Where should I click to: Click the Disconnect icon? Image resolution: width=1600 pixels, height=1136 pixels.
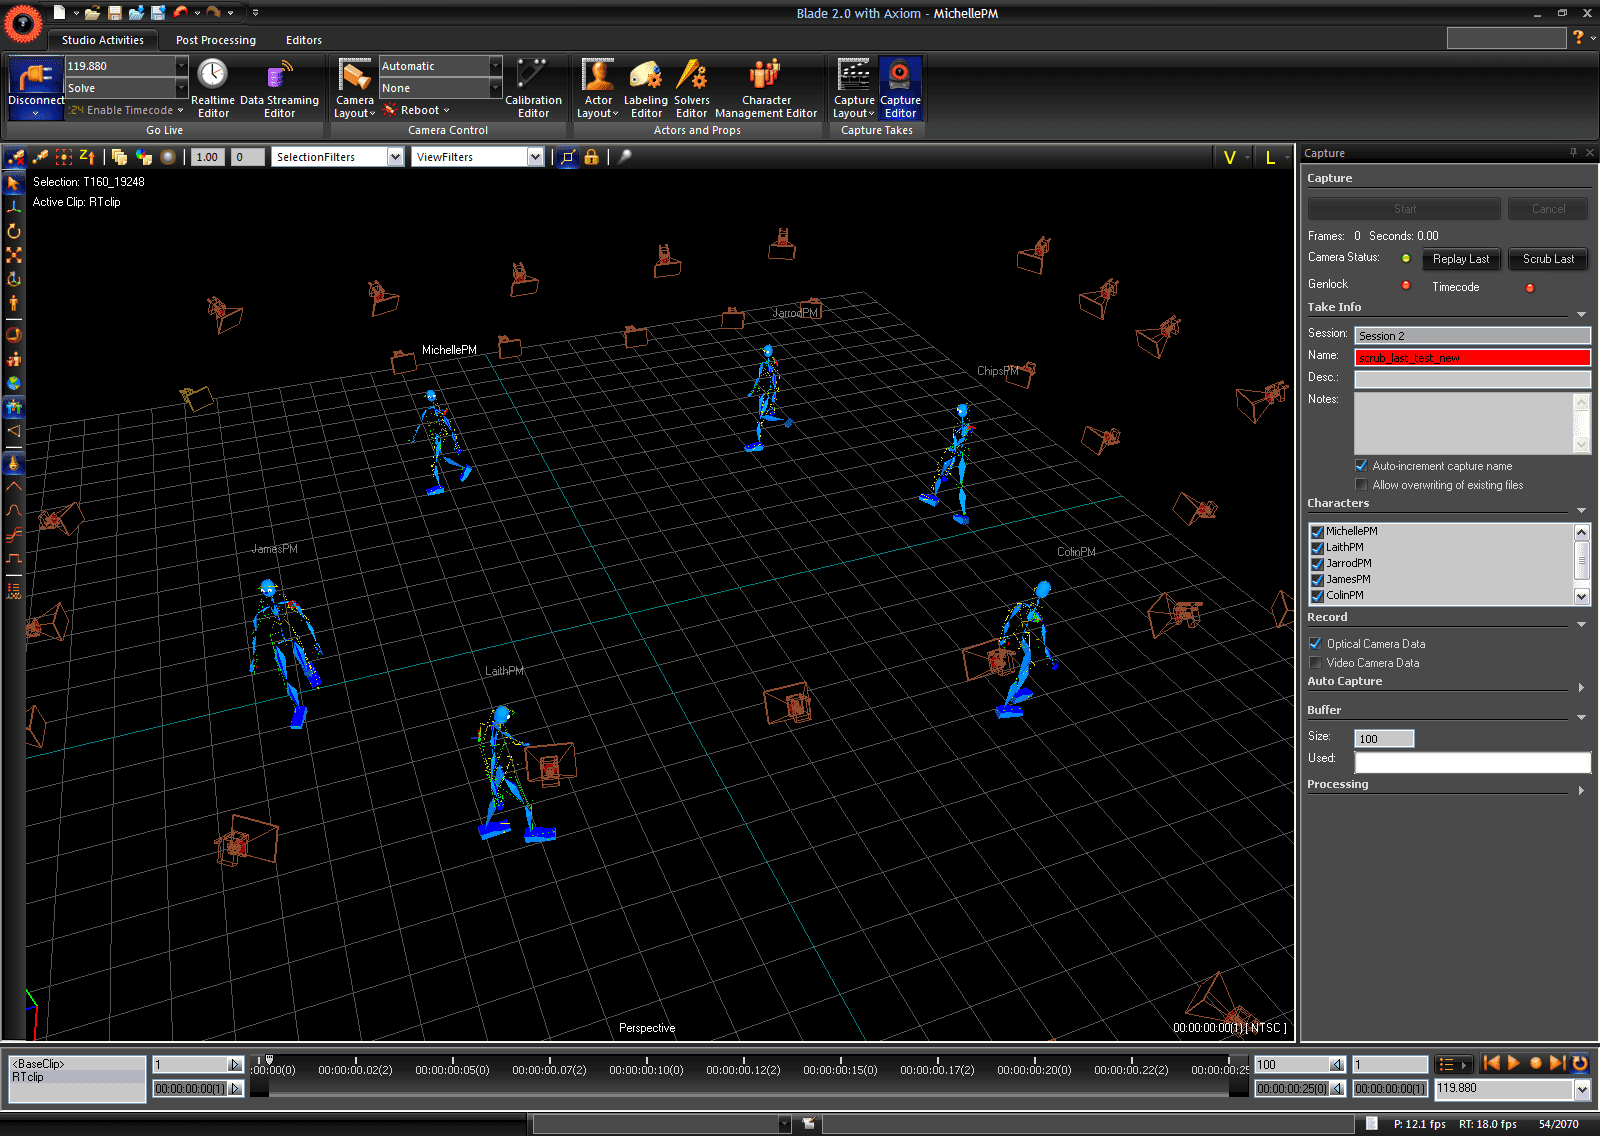[x=36, y=79]
